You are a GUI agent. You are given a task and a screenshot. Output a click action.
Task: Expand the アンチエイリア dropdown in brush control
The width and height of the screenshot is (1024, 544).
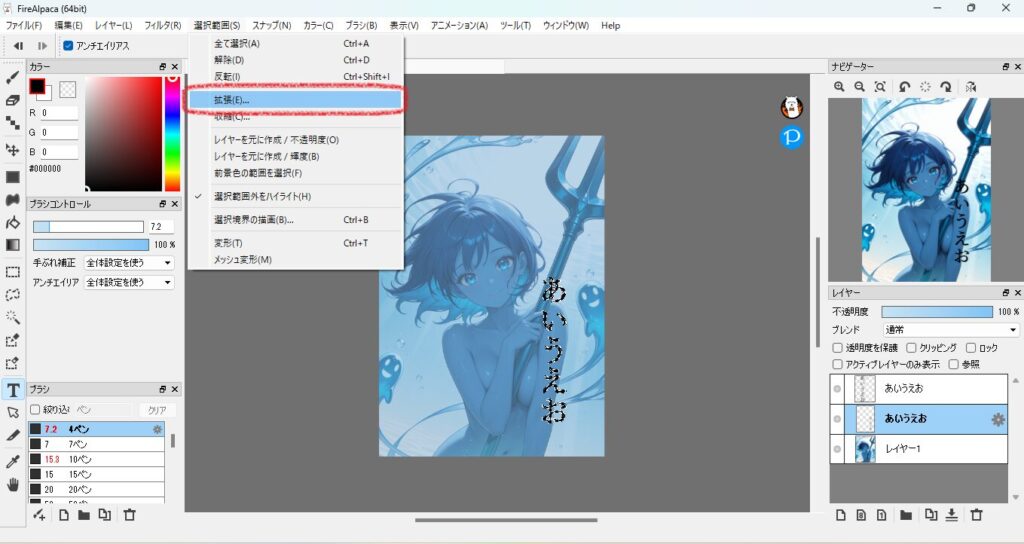[129, 282]
